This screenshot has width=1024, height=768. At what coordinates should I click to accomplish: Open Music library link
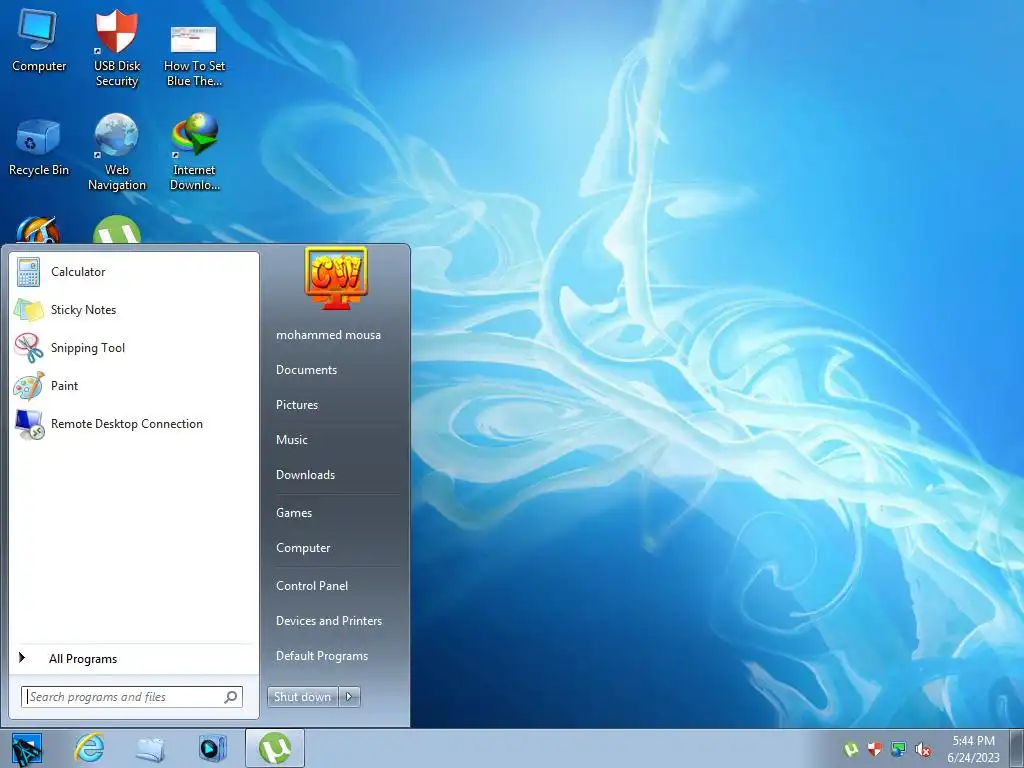coord(291,440)
